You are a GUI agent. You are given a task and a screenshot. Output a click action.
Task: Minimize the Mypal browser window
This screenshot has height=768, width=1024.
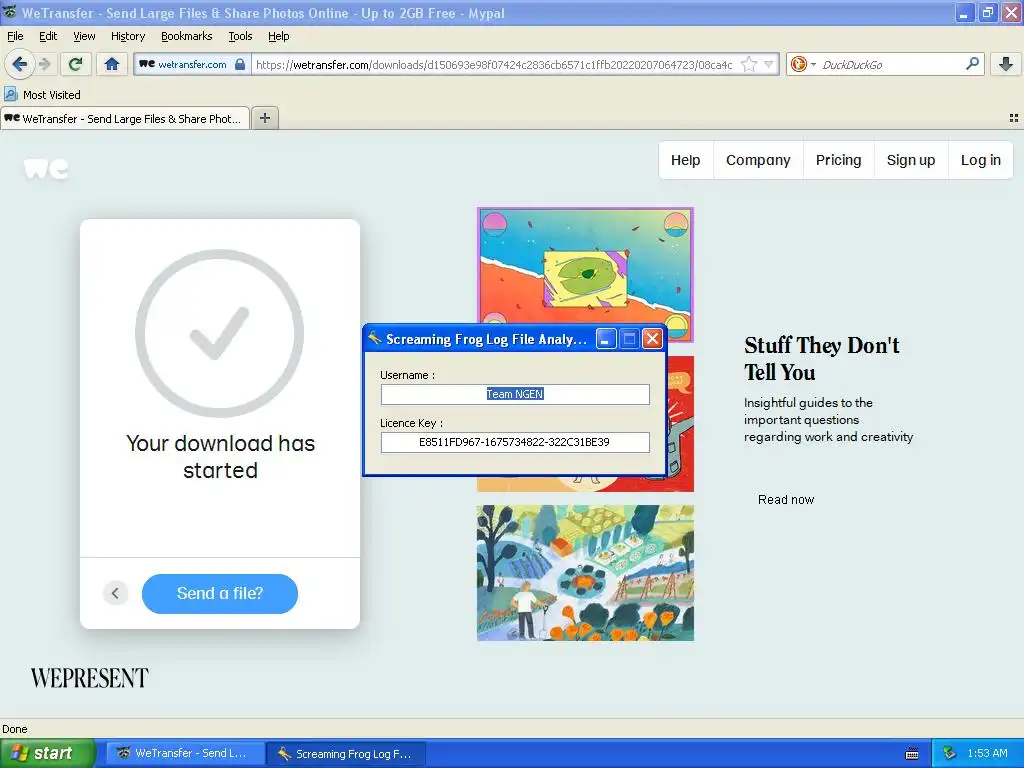click(x=964, y=12)
